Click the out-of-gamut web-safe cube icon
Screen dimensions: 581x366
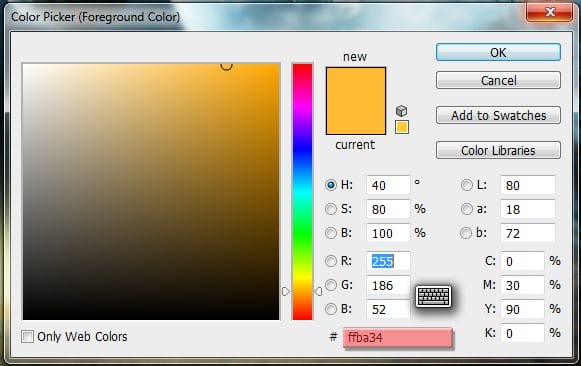pyautogui.click(x=401, y=111)
